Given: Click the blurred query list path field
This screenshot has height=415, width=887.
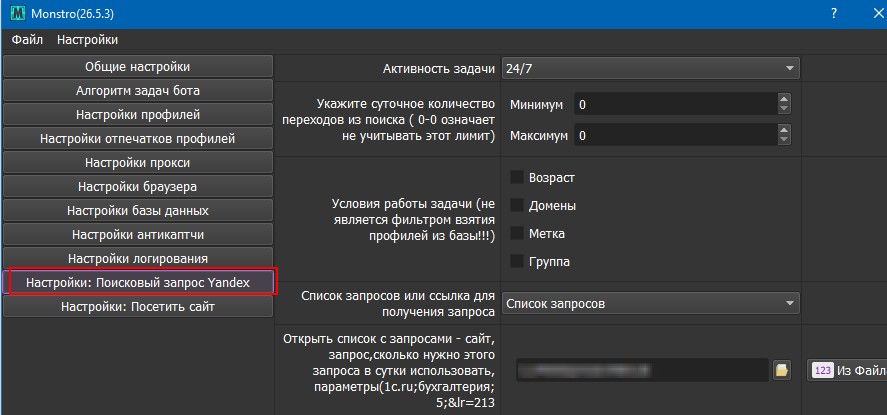Looking at the screenshot, I should tap(642, 370).
